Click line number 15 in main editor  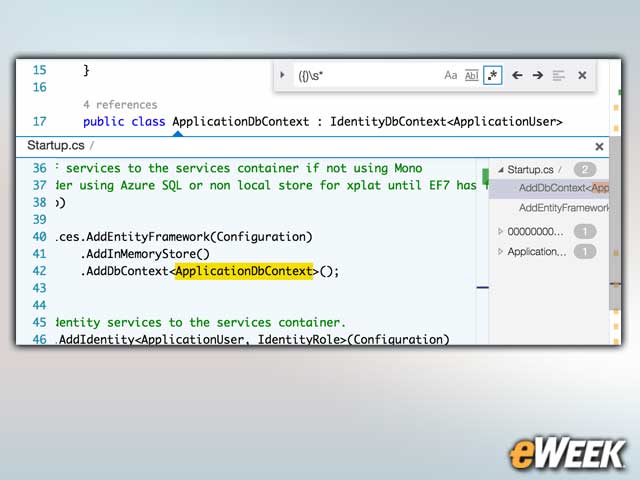pos(40,70)
